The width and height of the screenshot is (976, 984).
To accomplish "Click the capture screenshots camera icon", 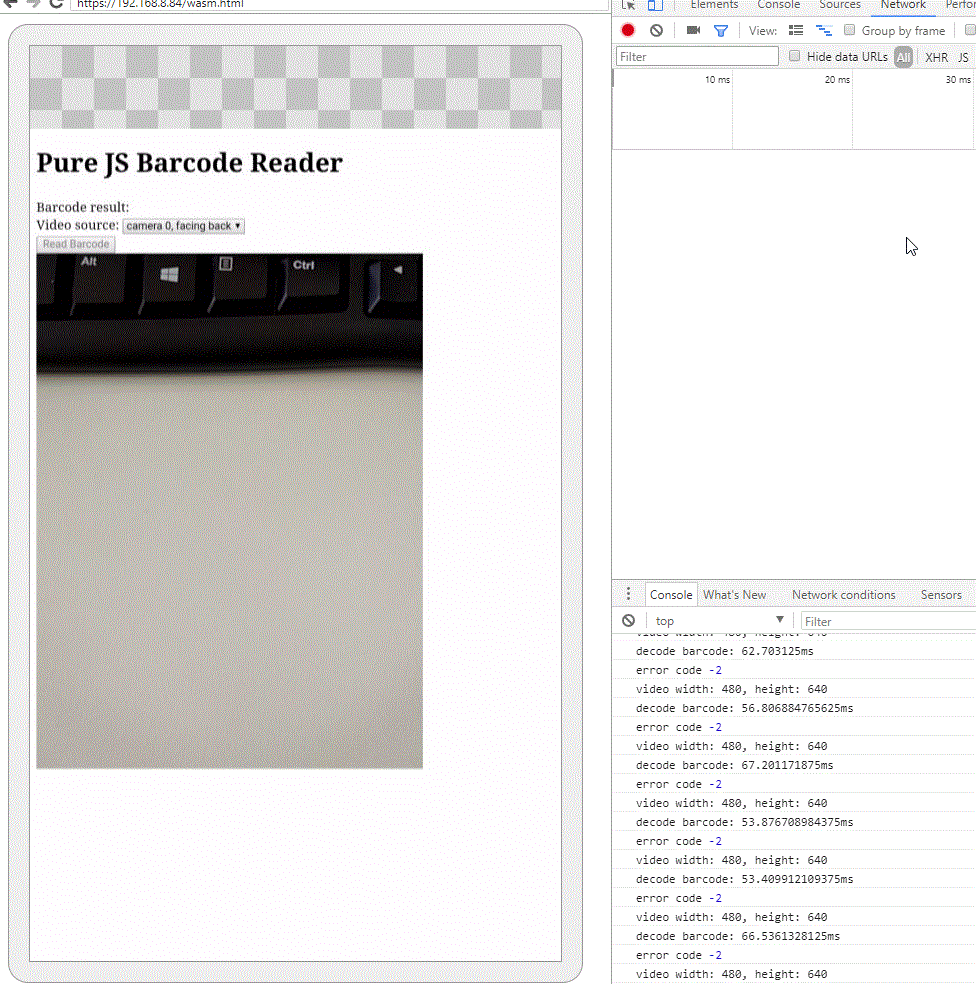I will (693, 31).
